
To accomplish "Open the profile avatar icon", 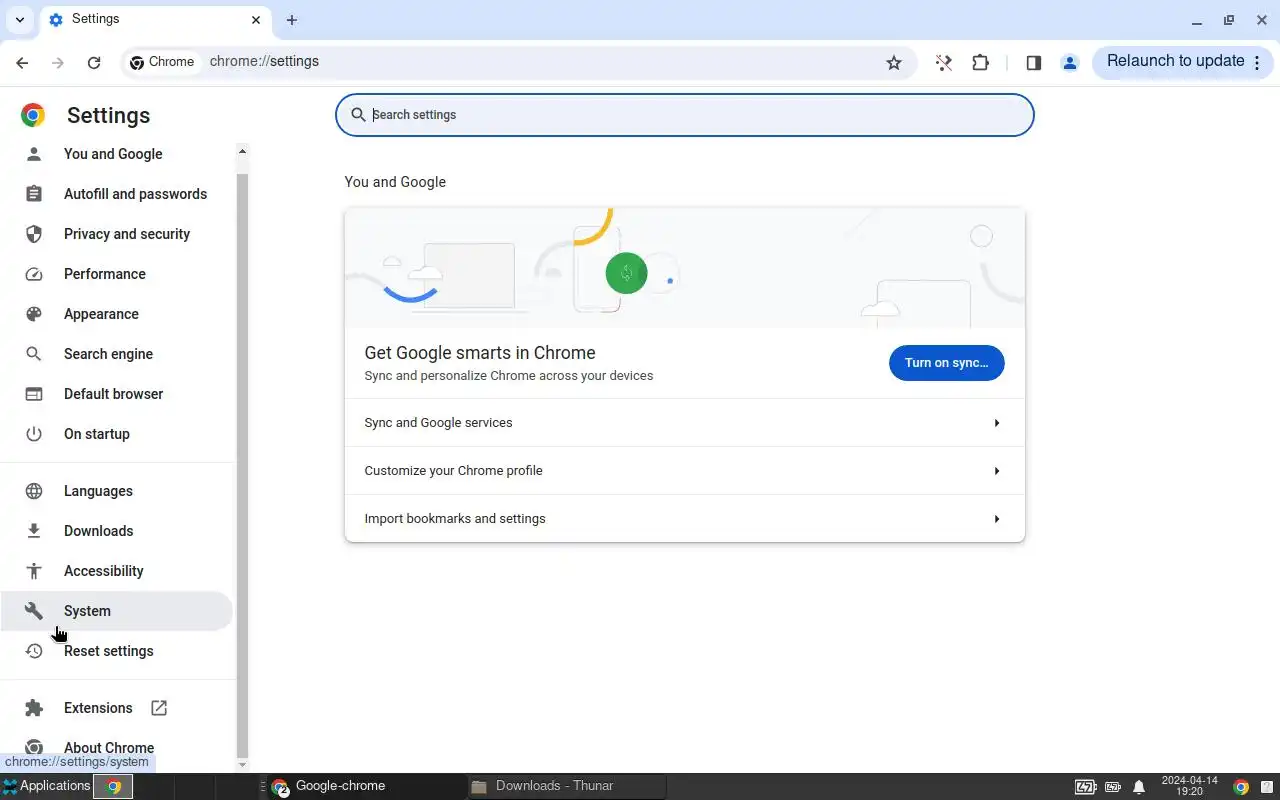I will coord(1070,63).
